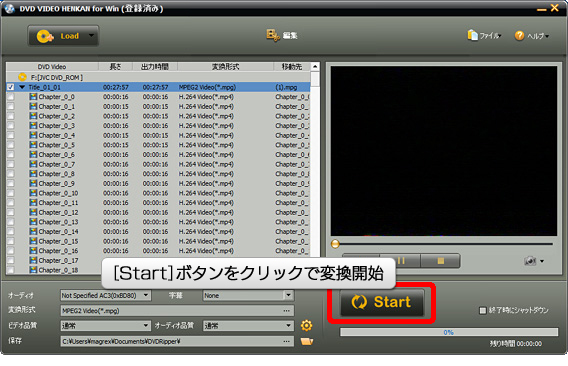
Task: Open the ファイル menu
Action: (x=485, y=36)
